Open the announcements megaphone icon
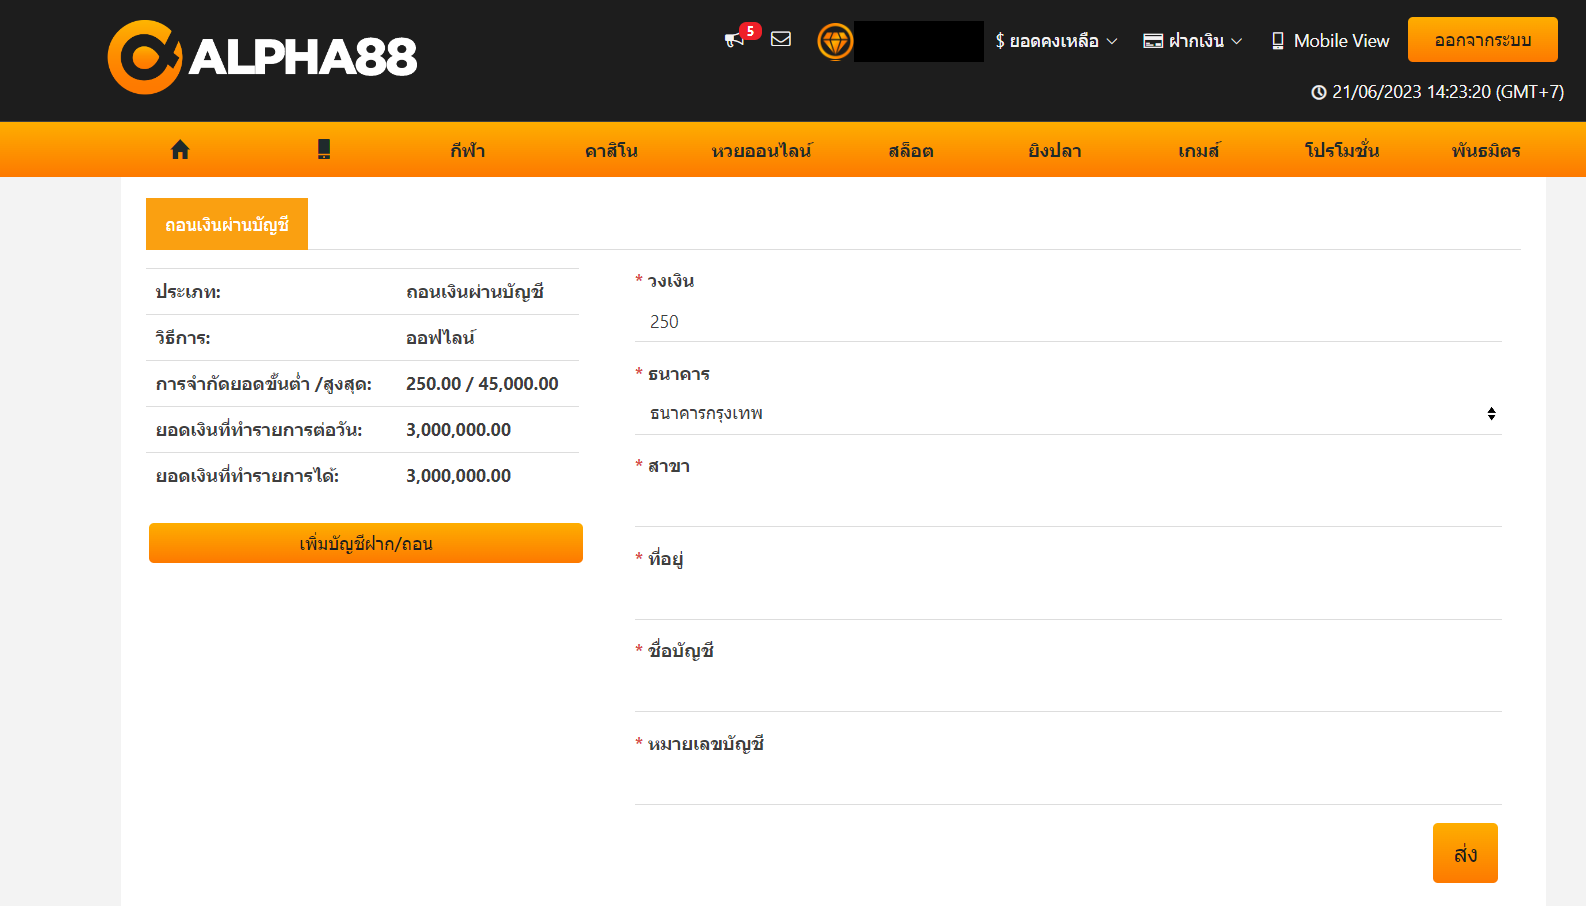This screenshot has width=1586, height=906. 734,40
